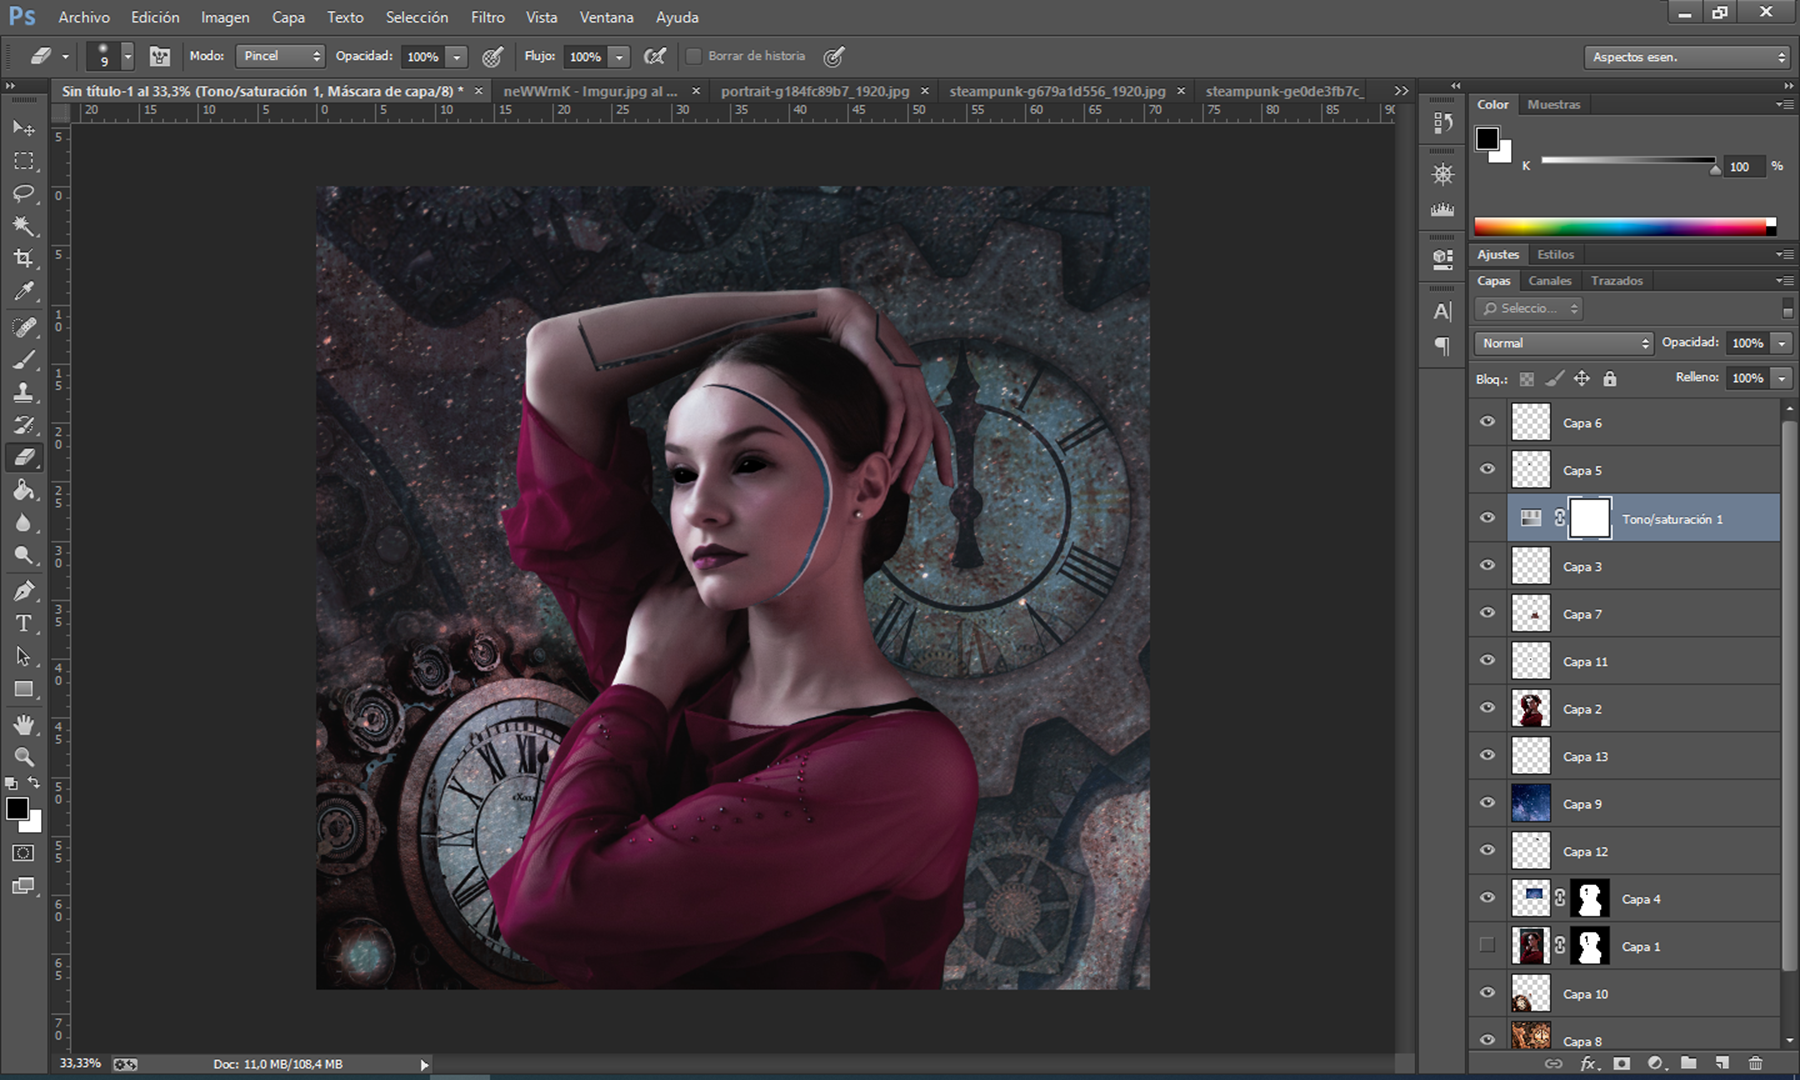Show hidden layer Capa 1
The image size is (1800, 1080).
(x=1487, y=945)
